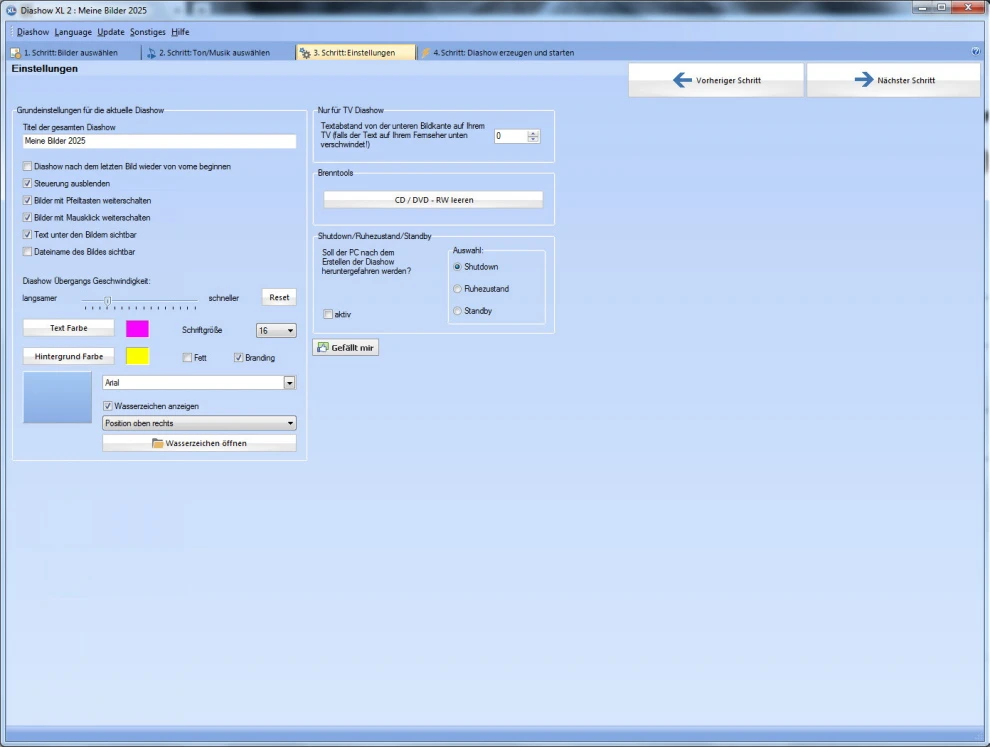Click the gear icon of step 3 tab
Screen dimensions: 990x747
tap(305, 53)
